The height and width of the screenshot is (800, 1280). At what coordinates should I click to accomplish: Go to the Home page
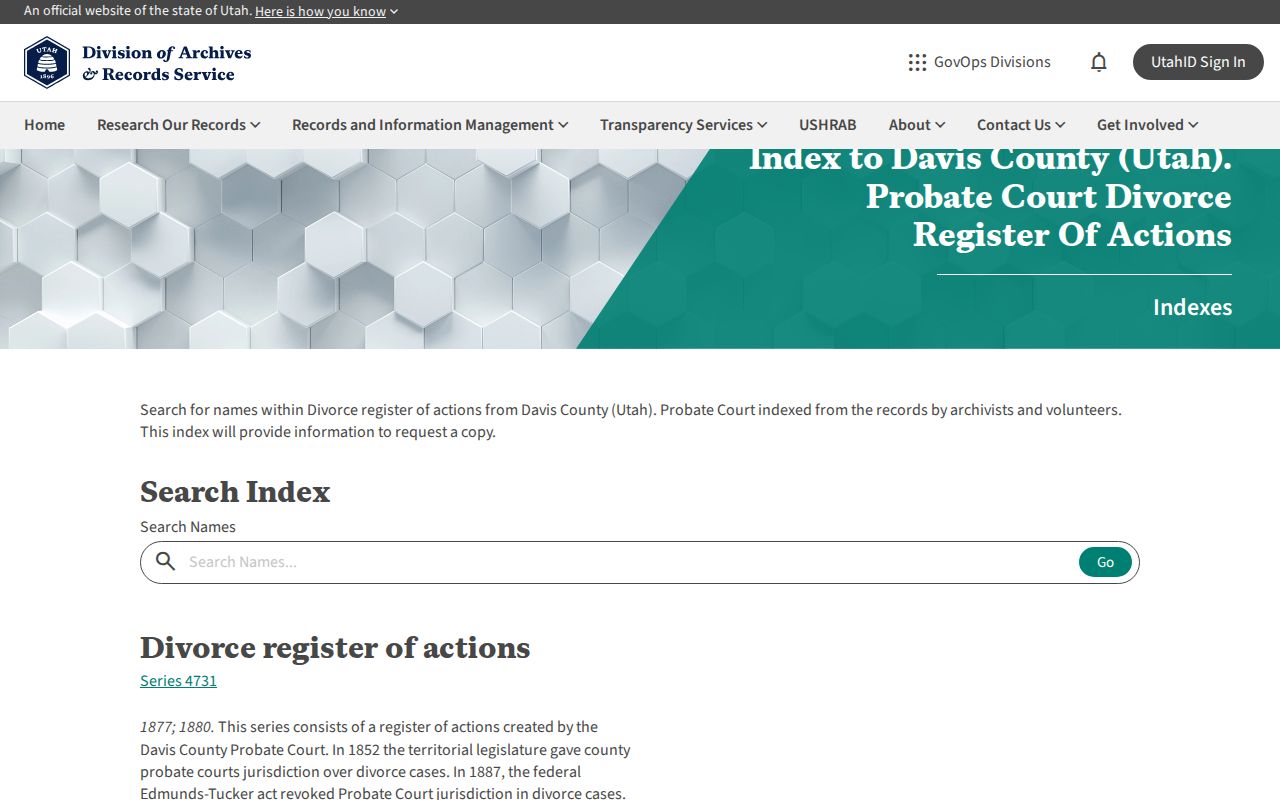[44, 125]
